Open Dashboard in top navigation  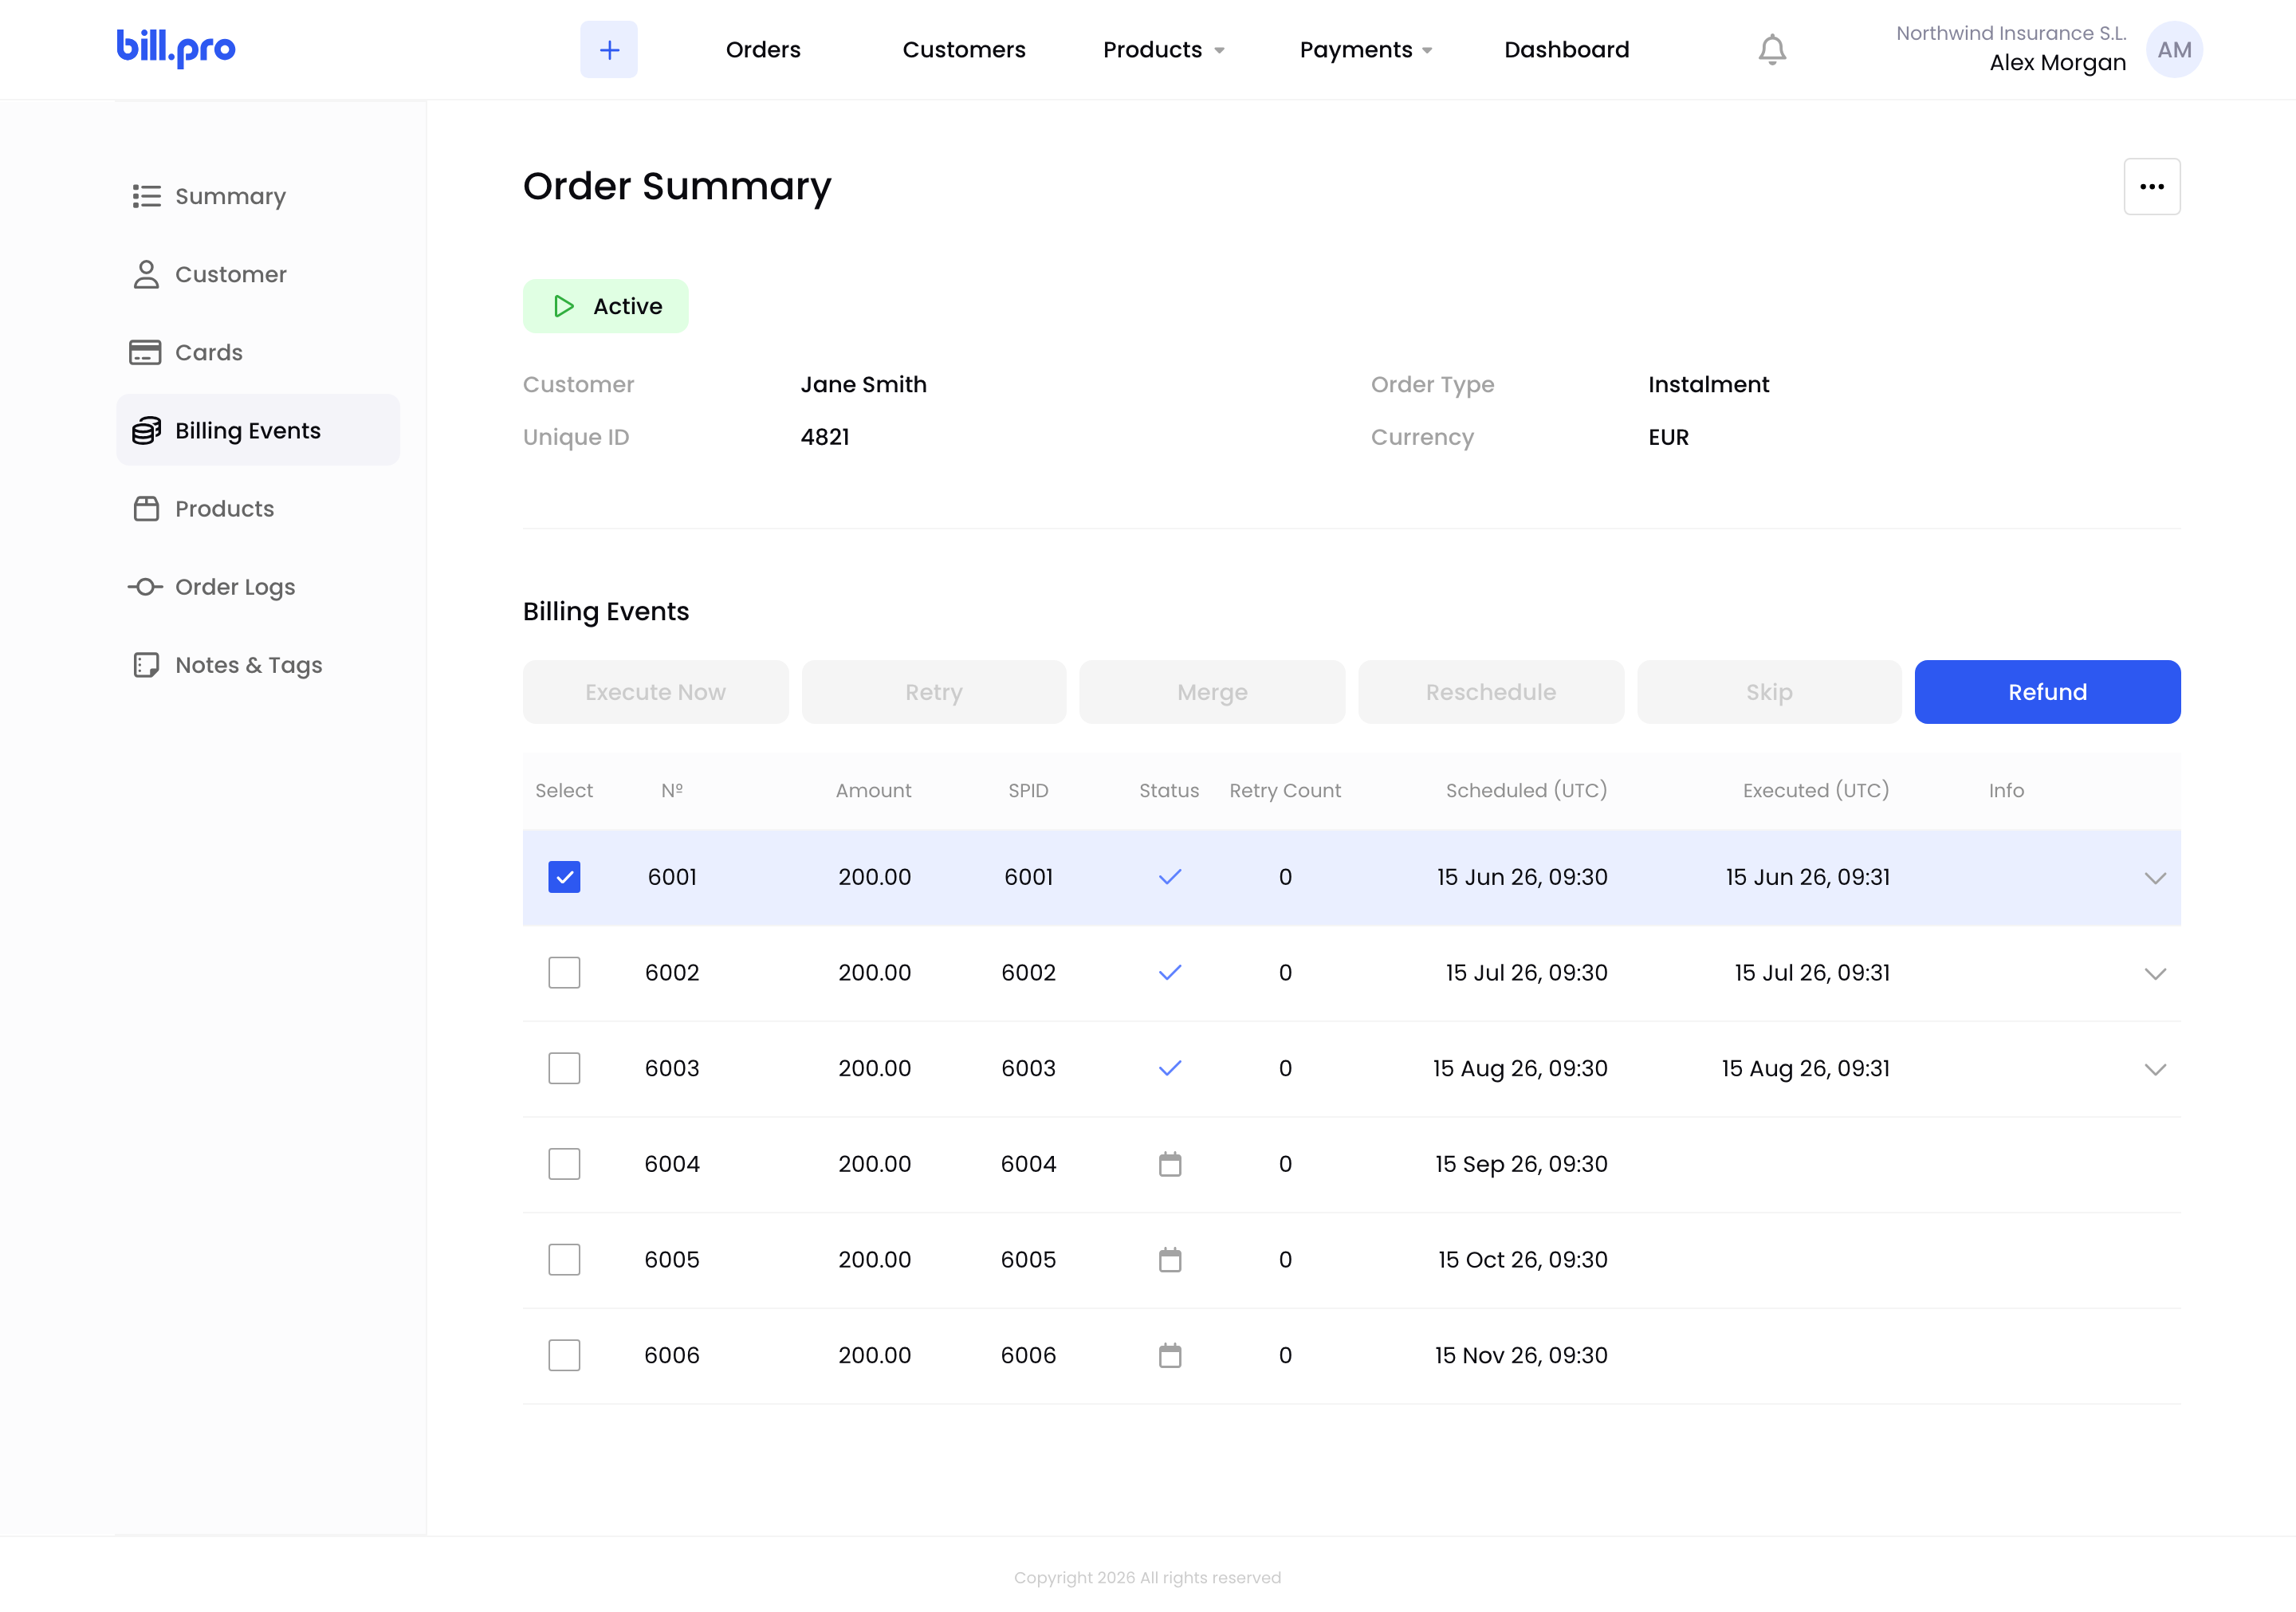click(x=1567, y=50)
